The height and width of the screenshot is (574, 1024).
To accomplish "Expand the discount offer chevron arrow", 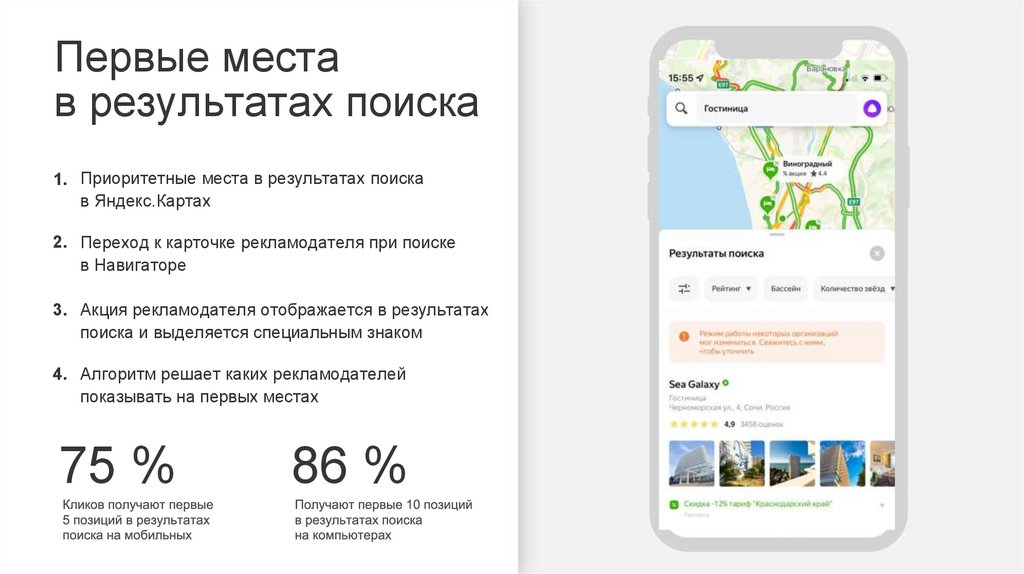I will (x=882, y=505).
